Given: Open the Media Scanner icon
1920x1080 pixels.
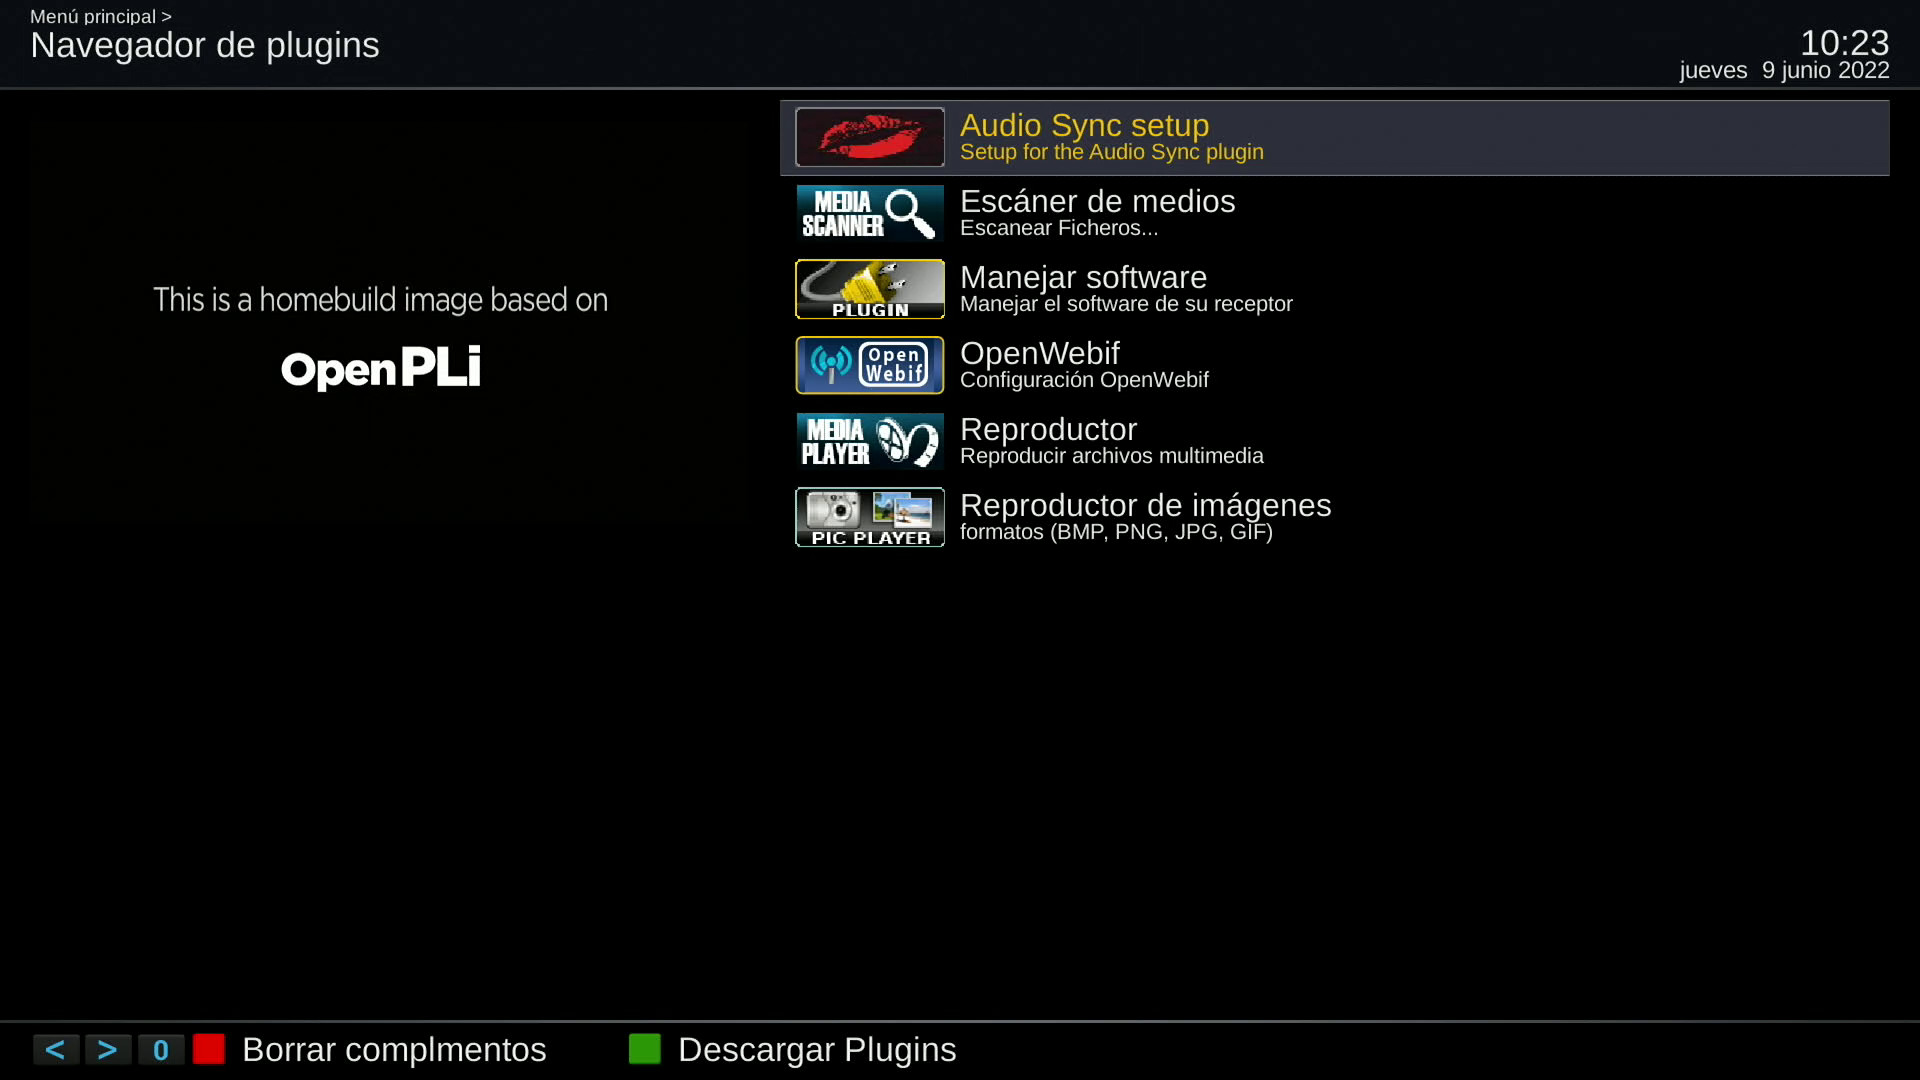Looking at the screenshot, I should pos(869,213).
